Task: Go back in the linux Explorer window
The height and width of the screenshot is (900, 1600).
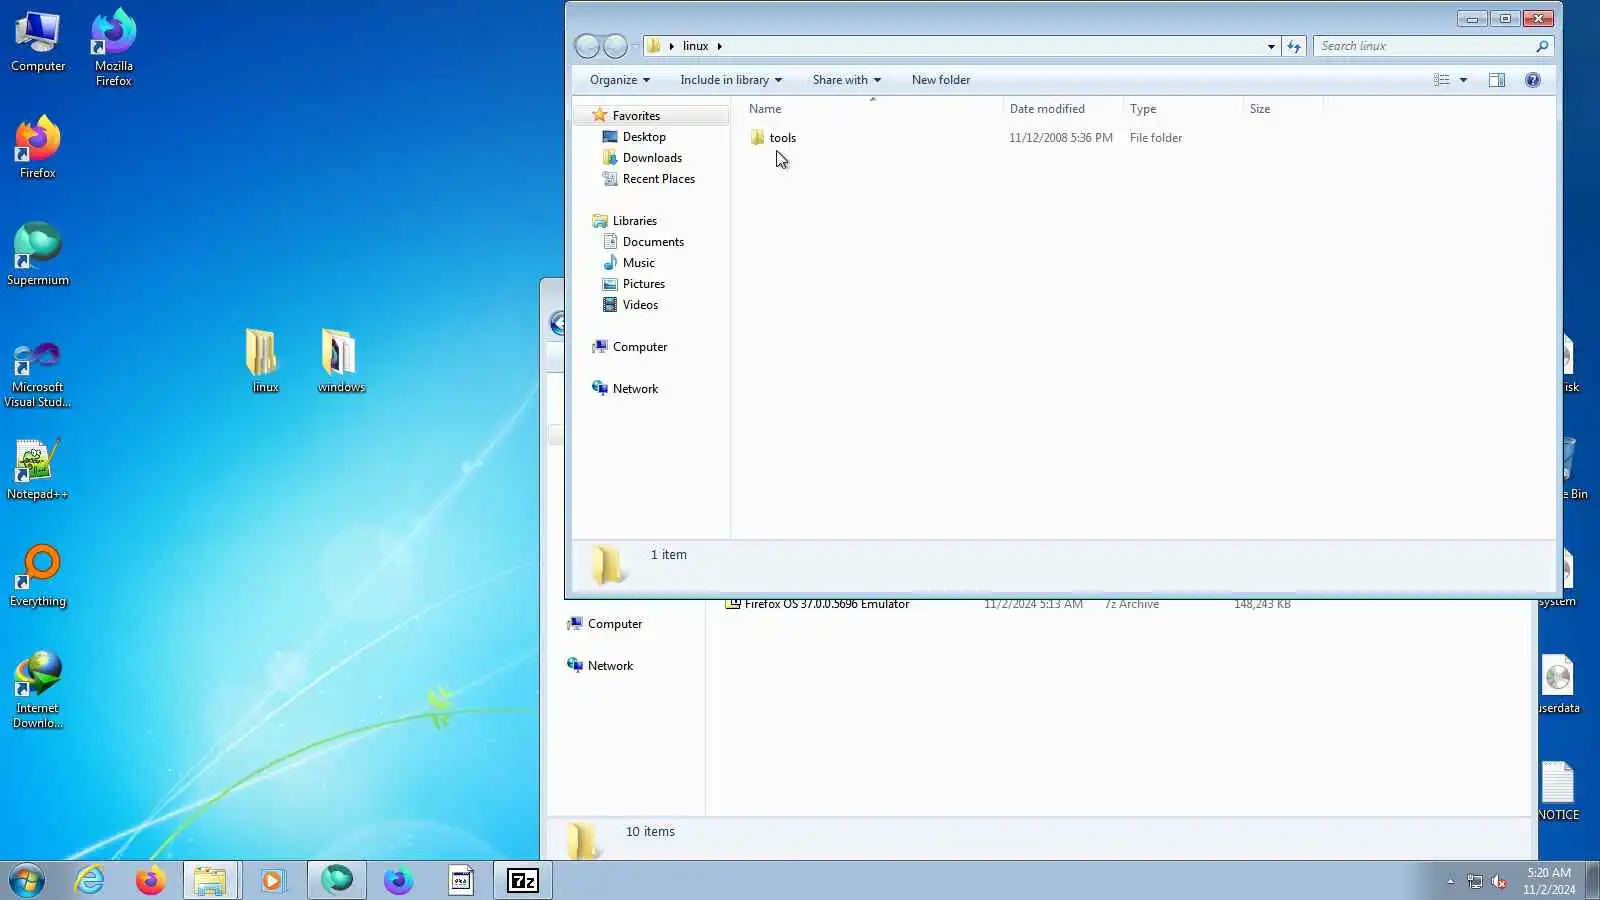Action: tap(587, 46)
